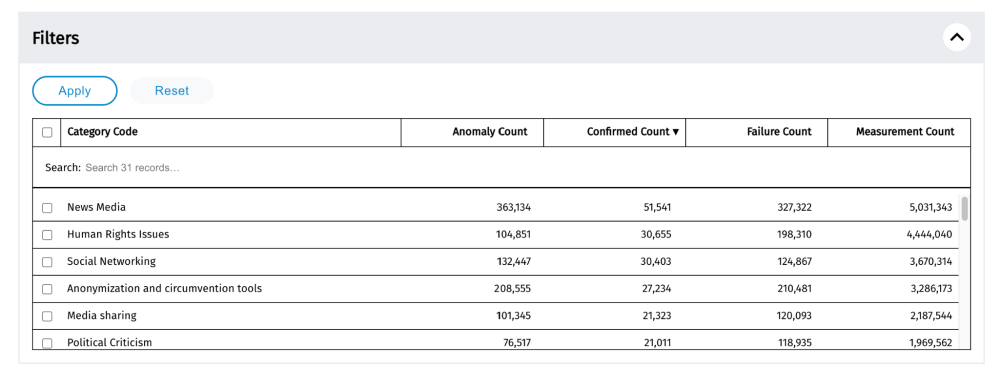The width and height of the screenshot is (1000, 374).
Task: Sort by Failure Count column
Action: coord(779,132)
